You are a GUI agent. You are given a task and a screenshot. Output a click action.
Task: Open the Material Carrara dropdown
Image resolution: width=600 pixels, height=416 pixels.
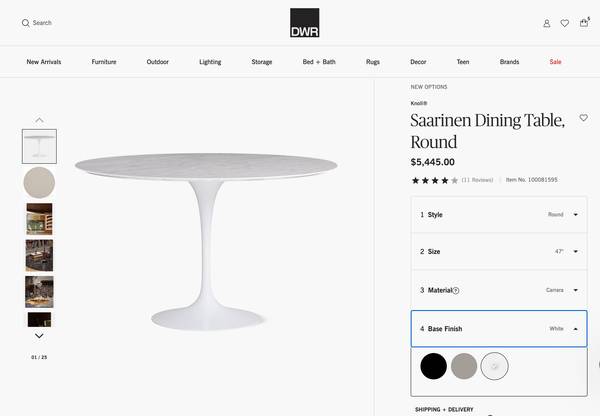576,290
